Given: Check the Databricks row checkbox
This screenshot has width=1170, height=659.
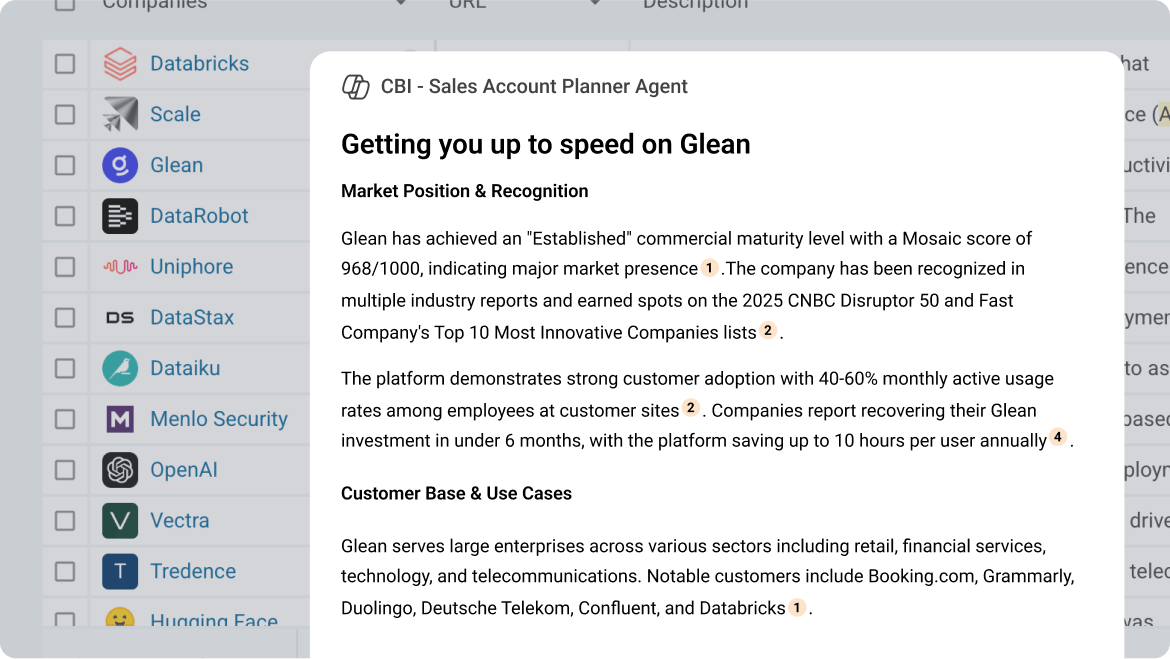Looking at the screenshot, I should point(65,63).
